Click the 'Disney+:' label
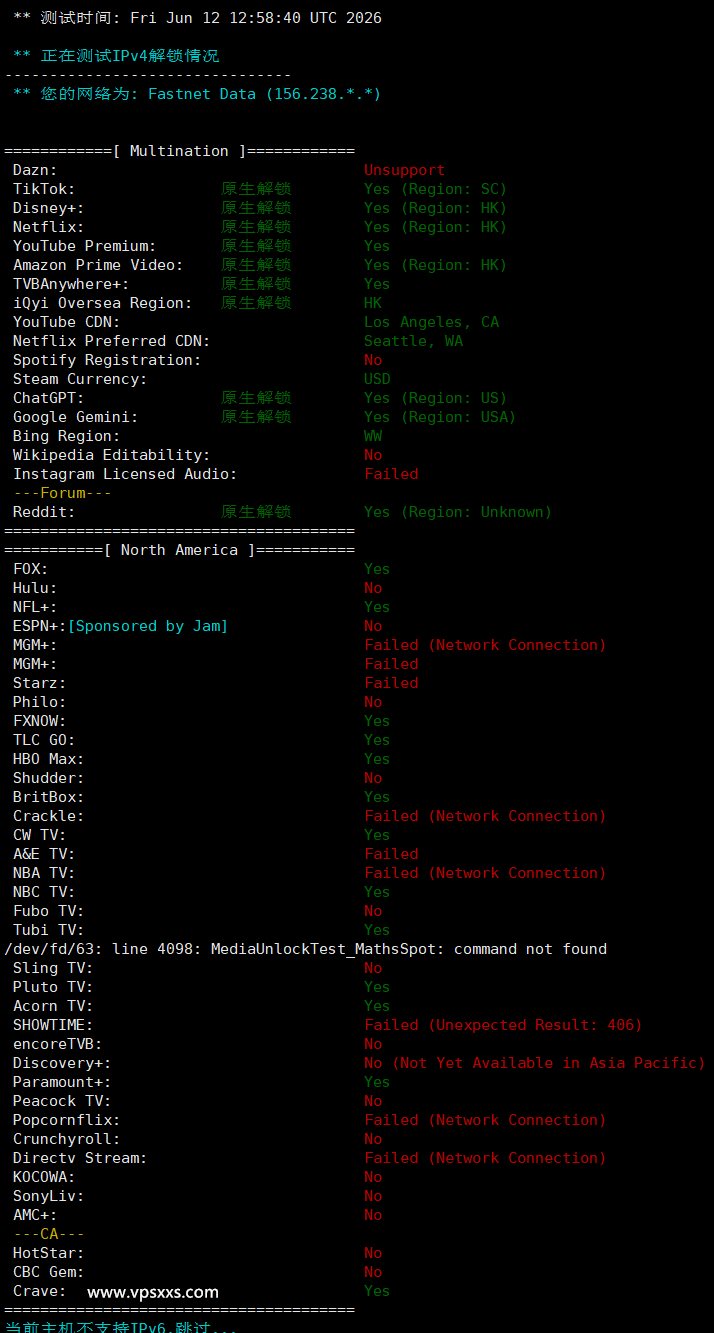This screenshot has width=714, height=1333. point(48,208)
